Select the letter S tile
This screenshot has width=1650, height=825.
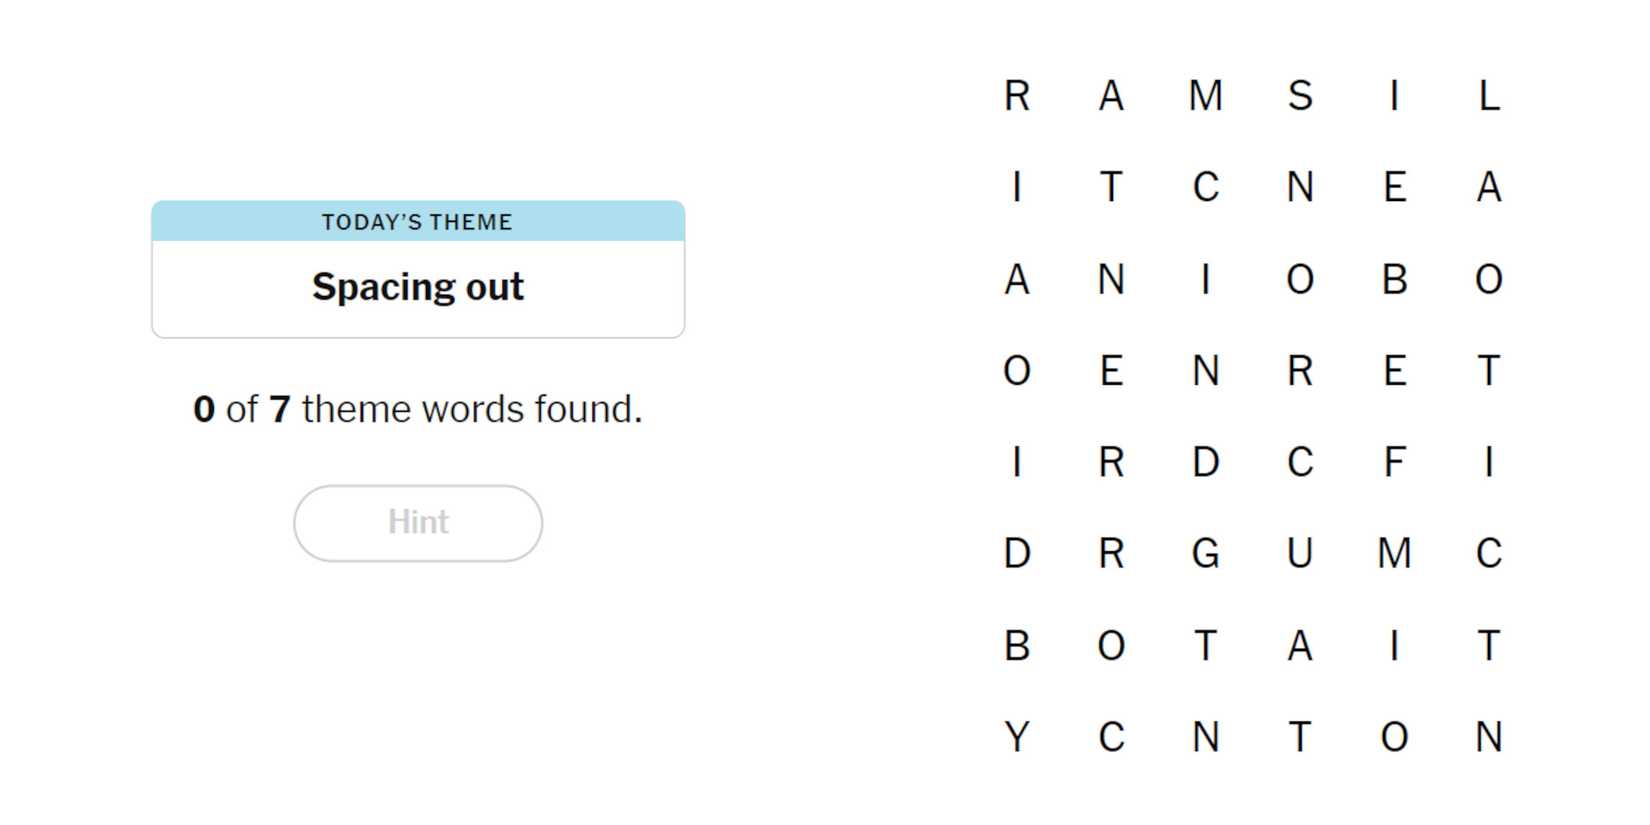[1300, 96]
